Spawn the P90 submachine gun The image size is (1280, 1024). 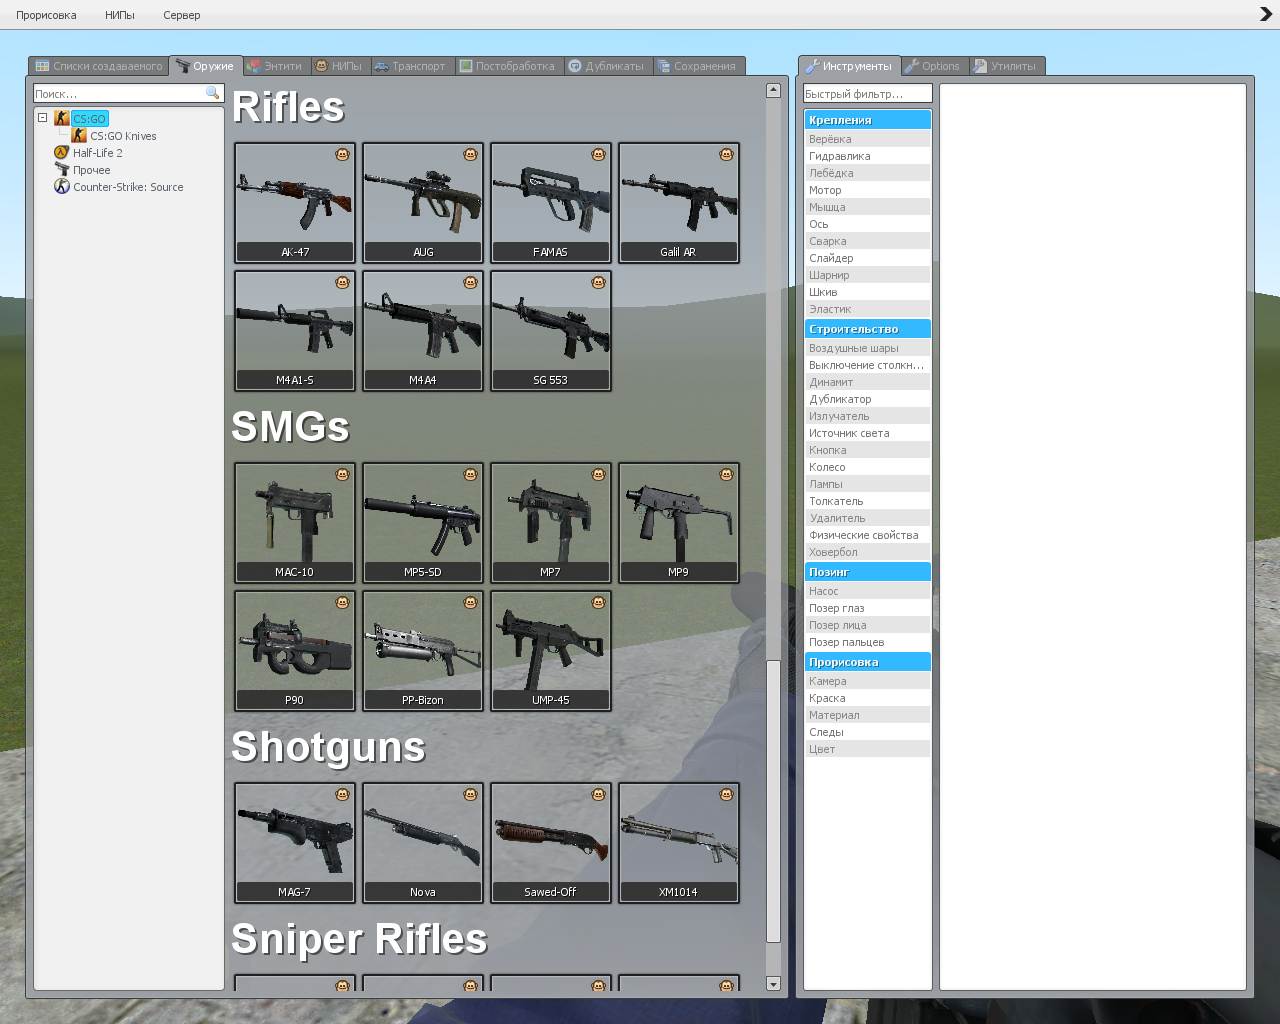pyautogui.click(x=295, y=651)
